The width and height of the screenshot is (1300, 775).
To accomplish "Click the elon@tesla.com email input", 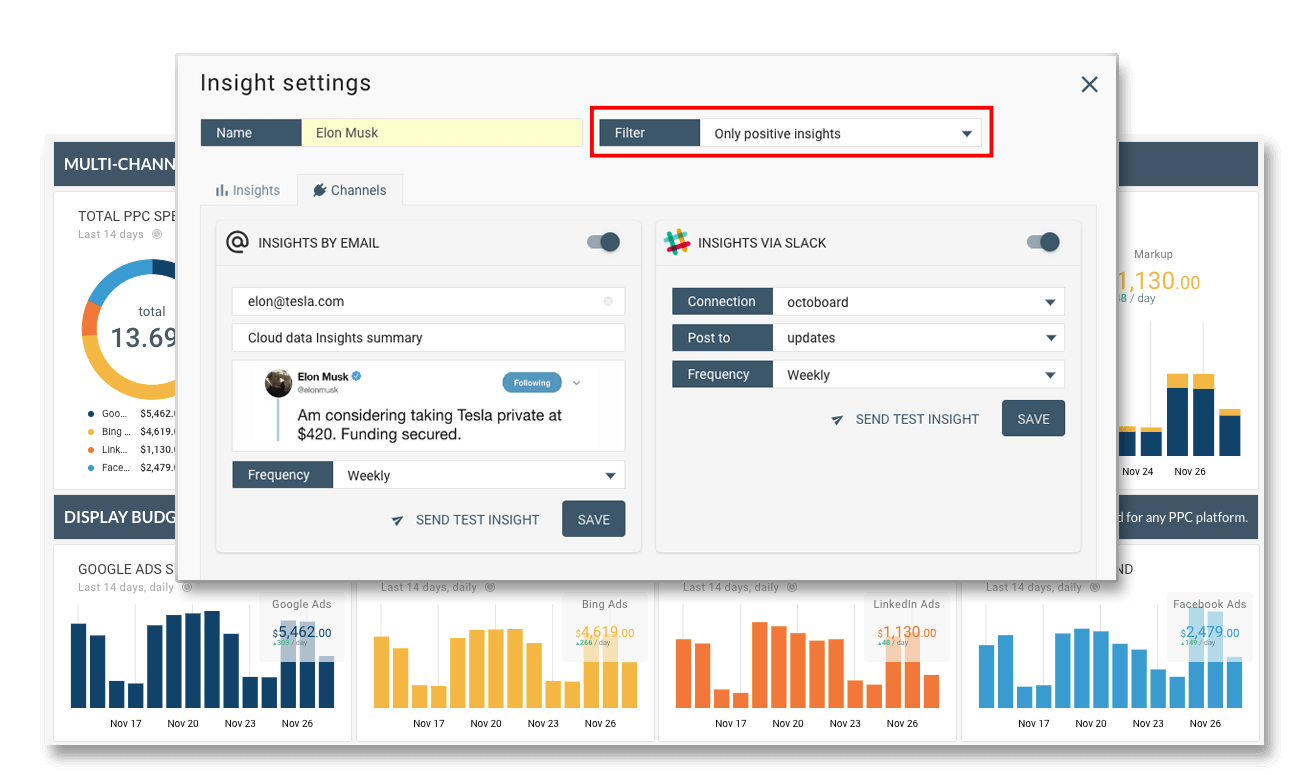I will coord(428,301).
